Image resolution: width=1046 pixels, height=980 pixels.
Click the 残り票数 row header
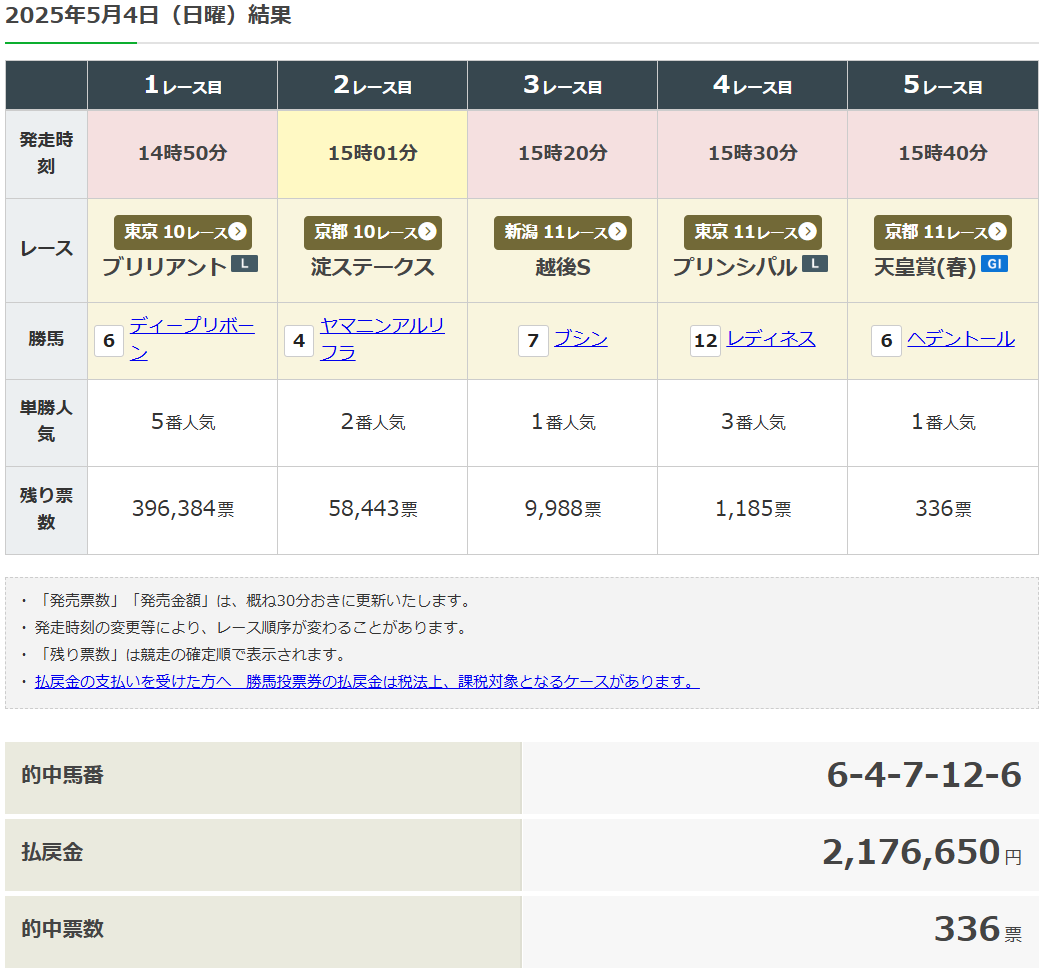[46, 509]
